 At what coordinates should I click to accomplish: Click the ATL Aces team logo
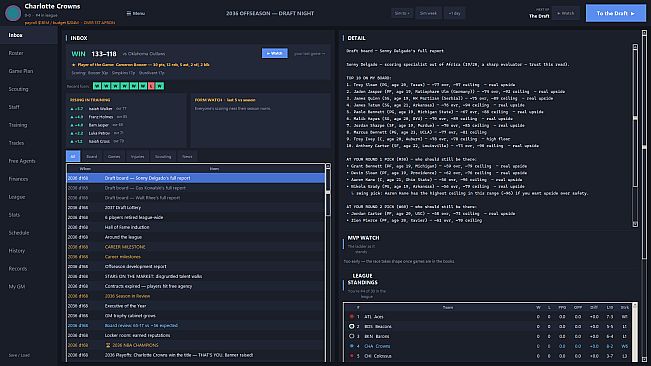(352, 317)
